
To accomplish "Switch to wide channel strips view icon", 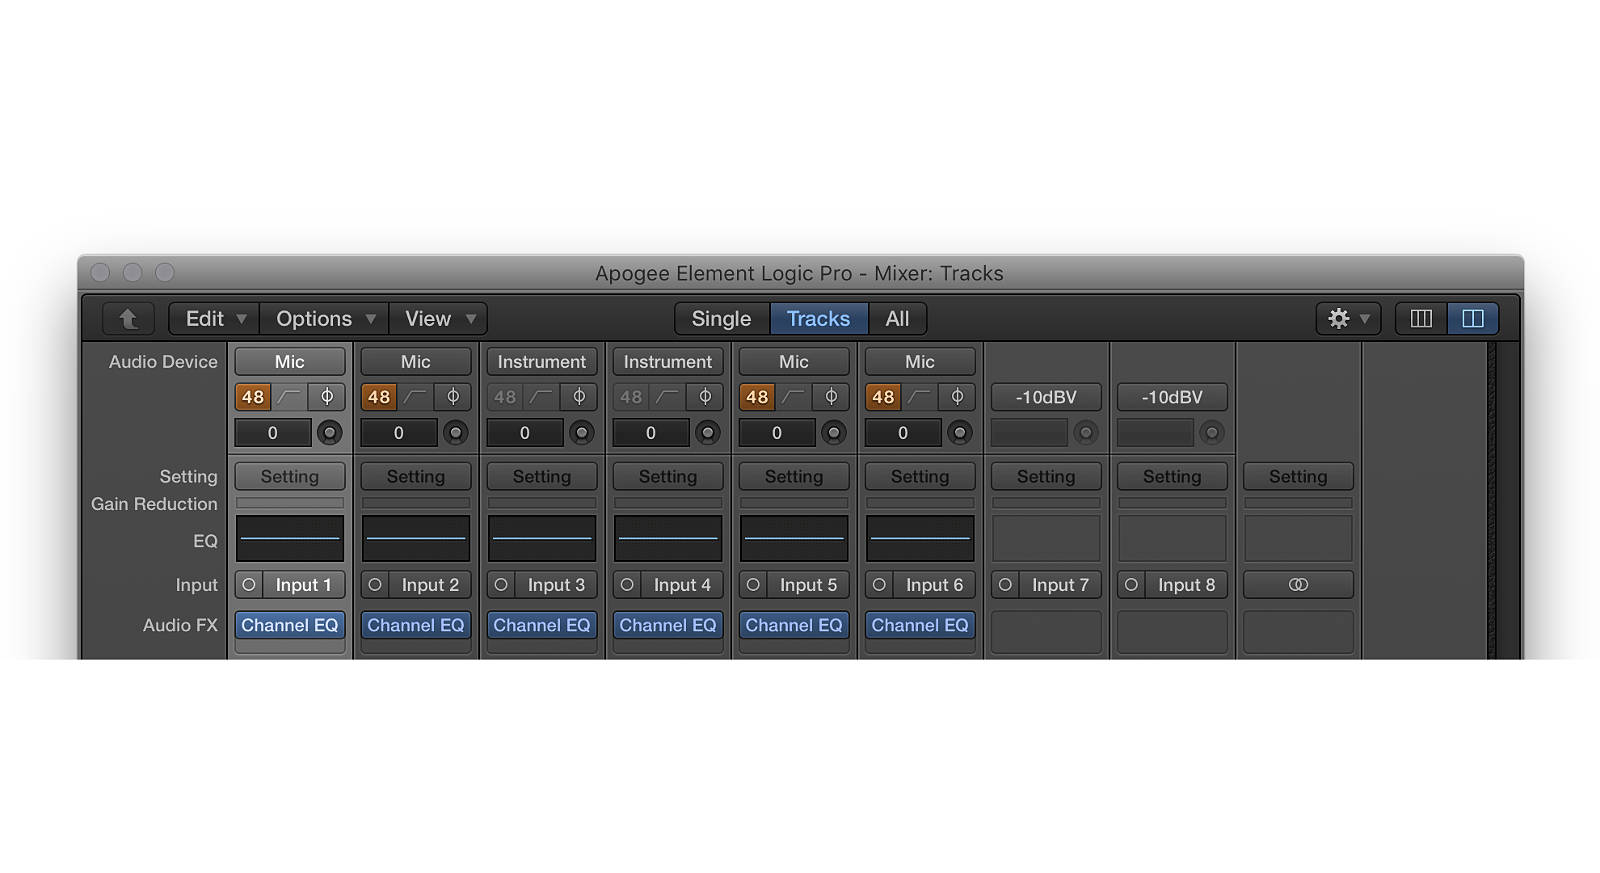I will point(1473,318).
